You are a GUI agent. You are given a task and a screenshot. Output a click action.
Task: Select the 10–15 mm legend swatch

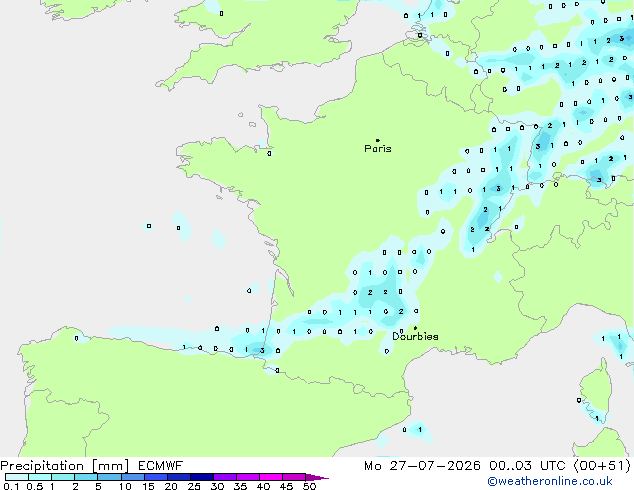pyautogui.click(x=132, y=477)
